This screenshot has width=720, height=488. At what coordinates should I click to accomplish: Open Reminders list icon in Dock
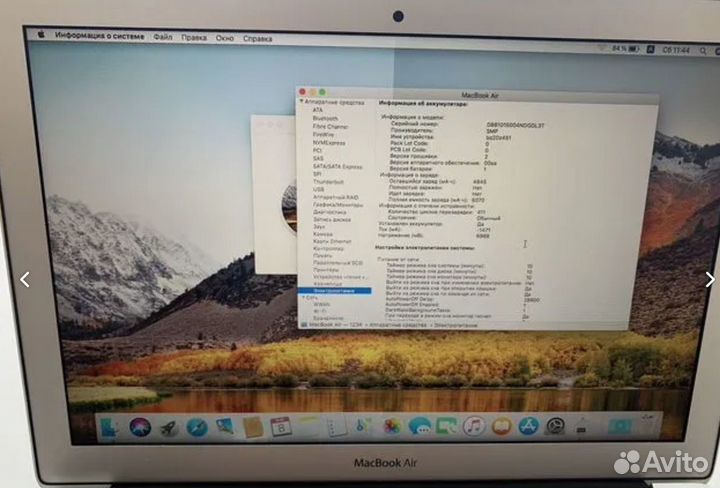coord(336,427)
